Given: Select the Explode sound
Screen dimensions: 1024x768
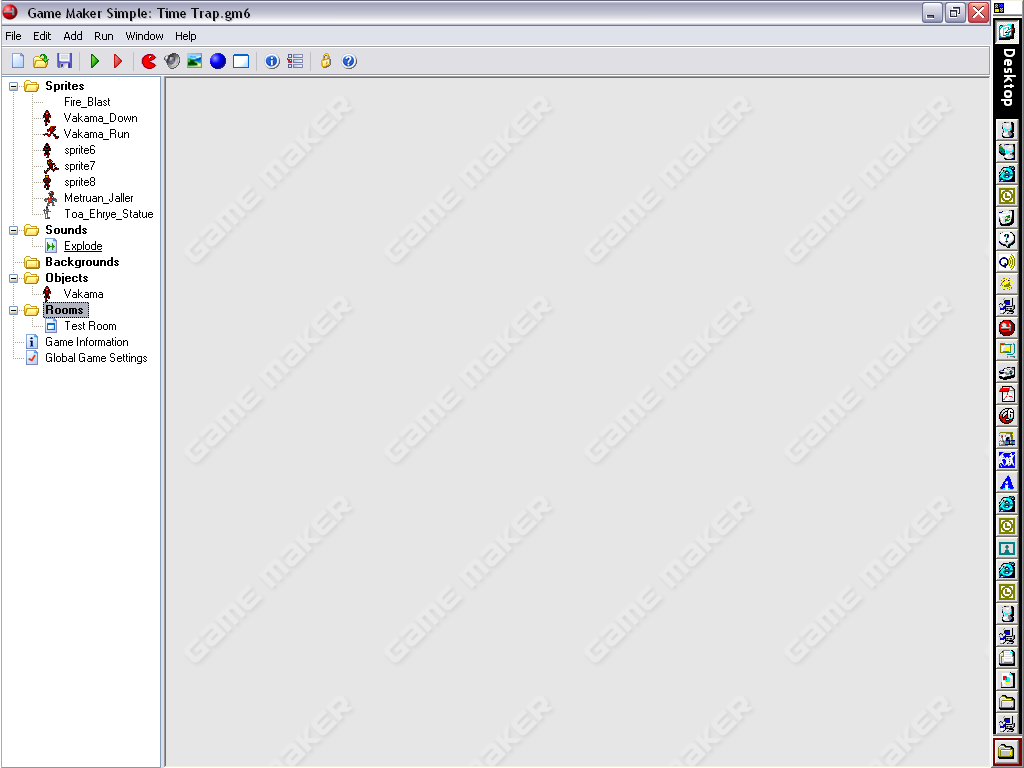Looking at the screenshot, I should click(x=83, y=246).
